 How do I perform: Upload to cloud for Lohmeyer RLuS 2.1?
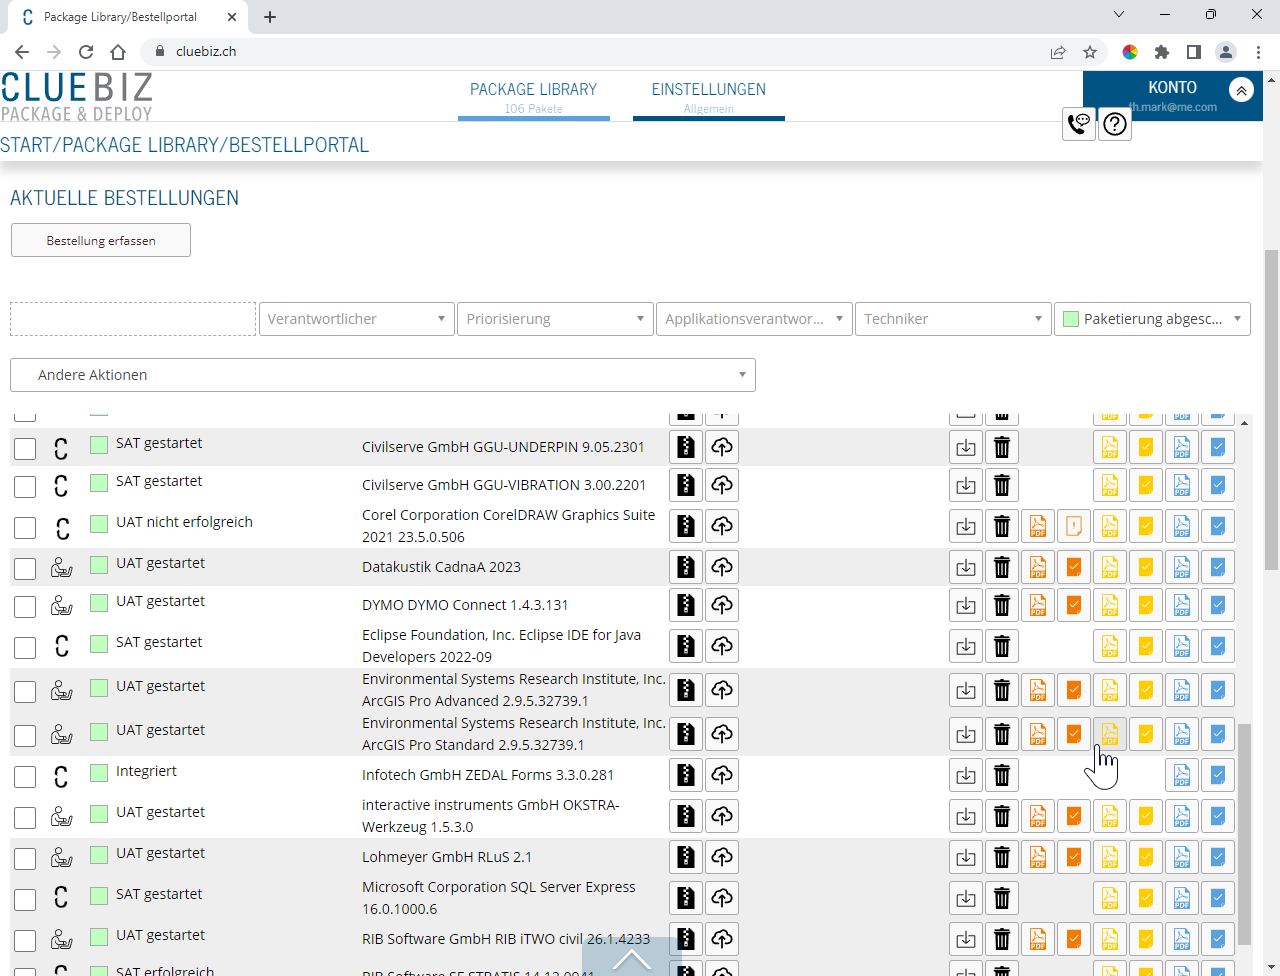click(722, 857)
